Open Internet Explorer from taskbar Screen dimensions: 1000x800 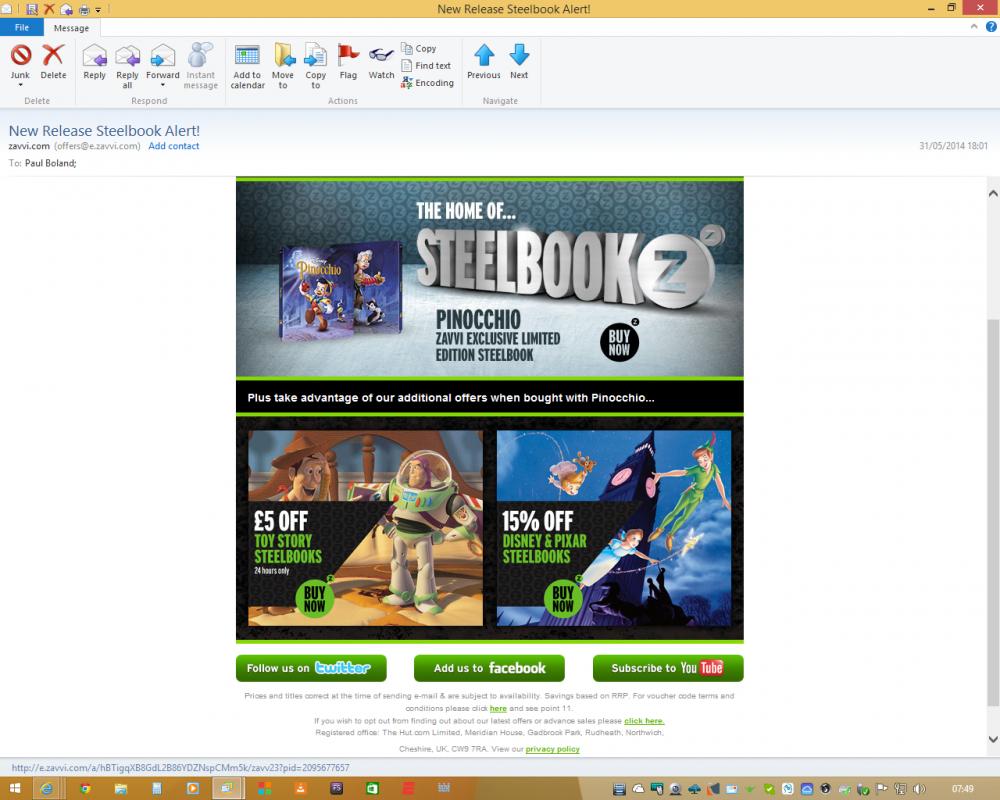point(46,789)
